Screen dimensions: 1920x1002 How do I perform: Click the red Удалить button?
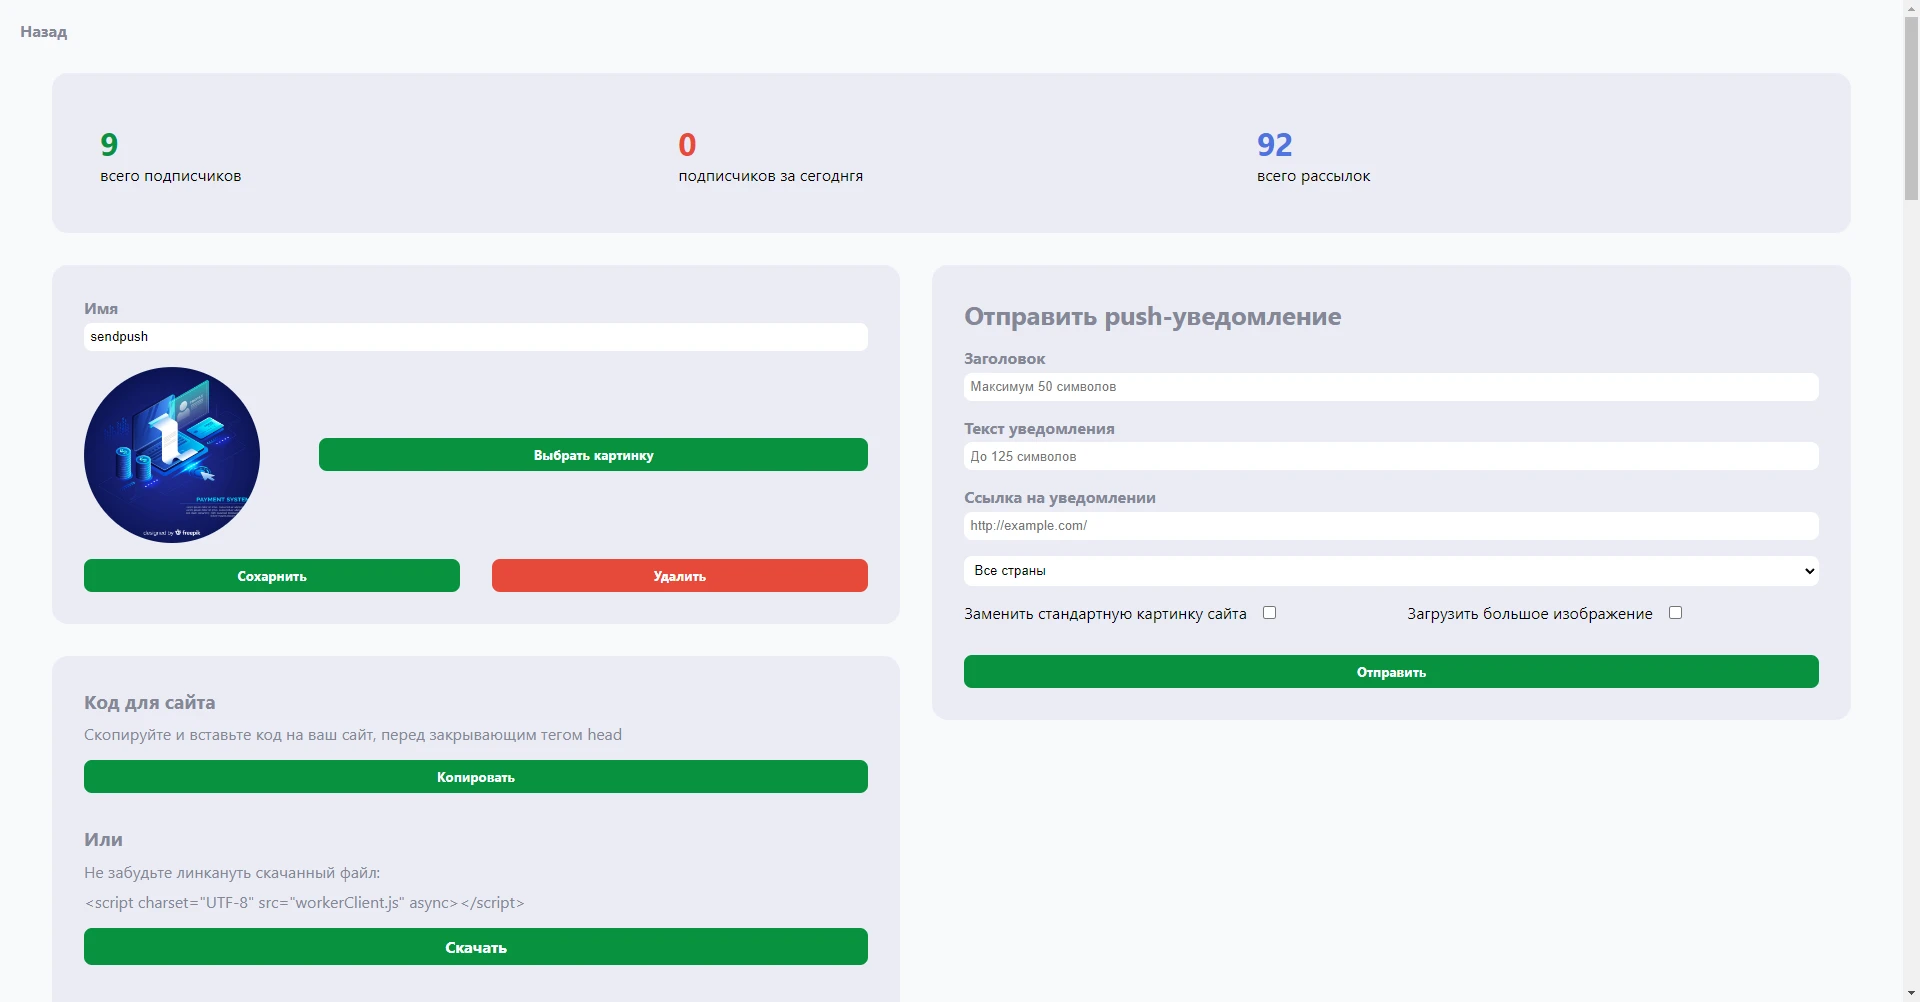point(680,576)
